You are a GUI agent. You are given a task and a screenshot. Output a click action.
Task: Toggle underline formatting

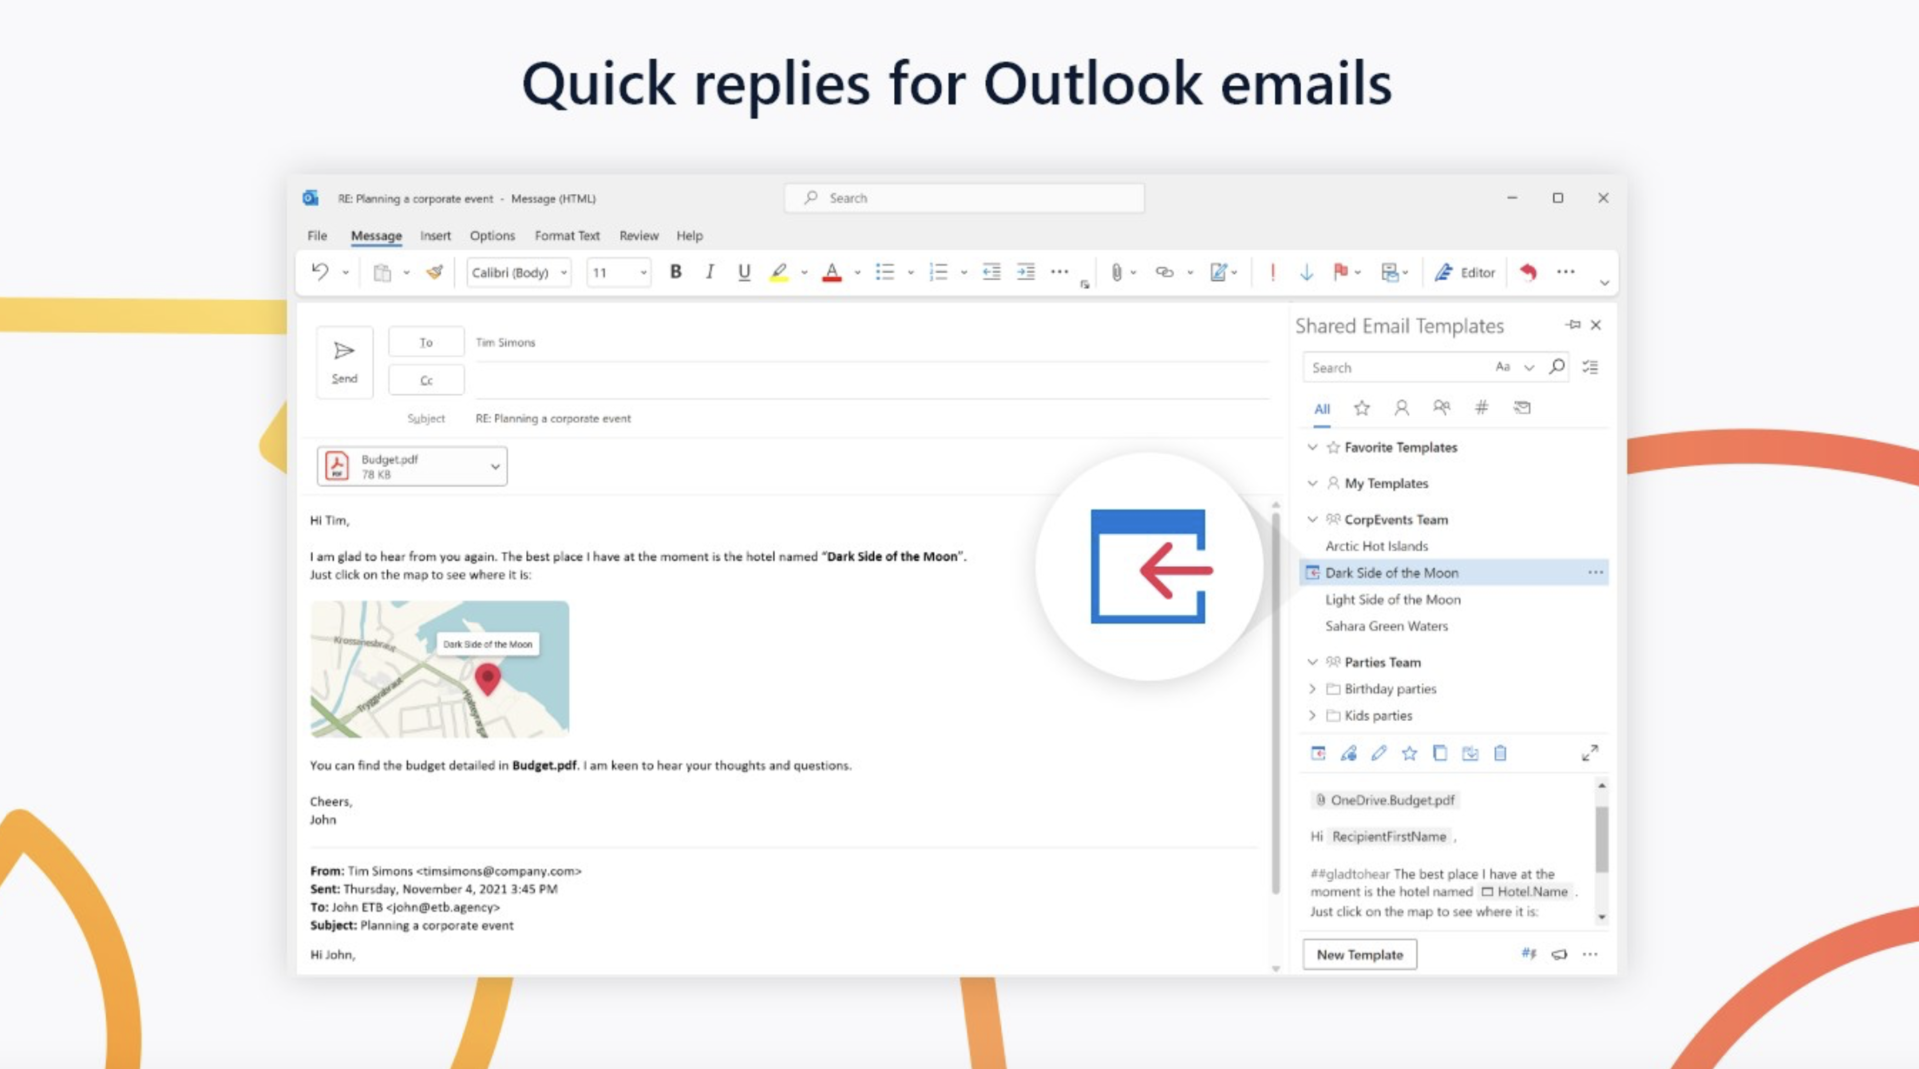tap(743, 272)
